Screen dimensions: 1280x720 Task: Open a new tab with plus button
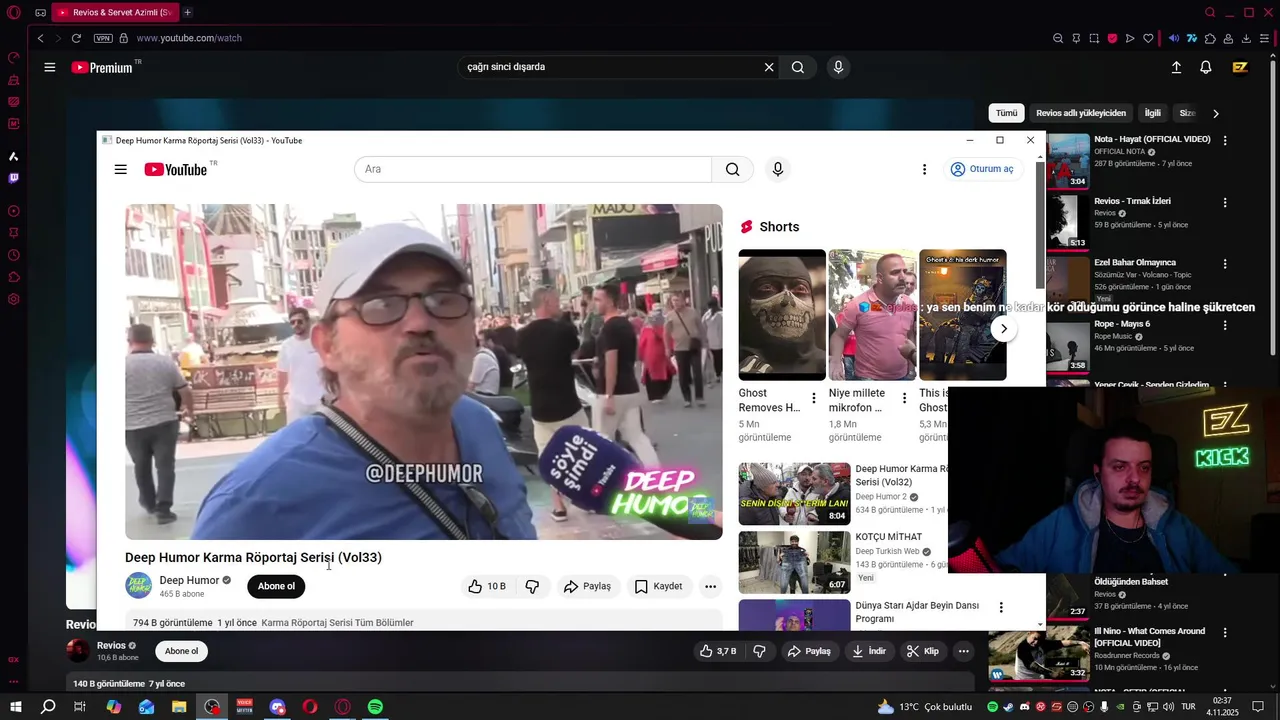point(187,12)
